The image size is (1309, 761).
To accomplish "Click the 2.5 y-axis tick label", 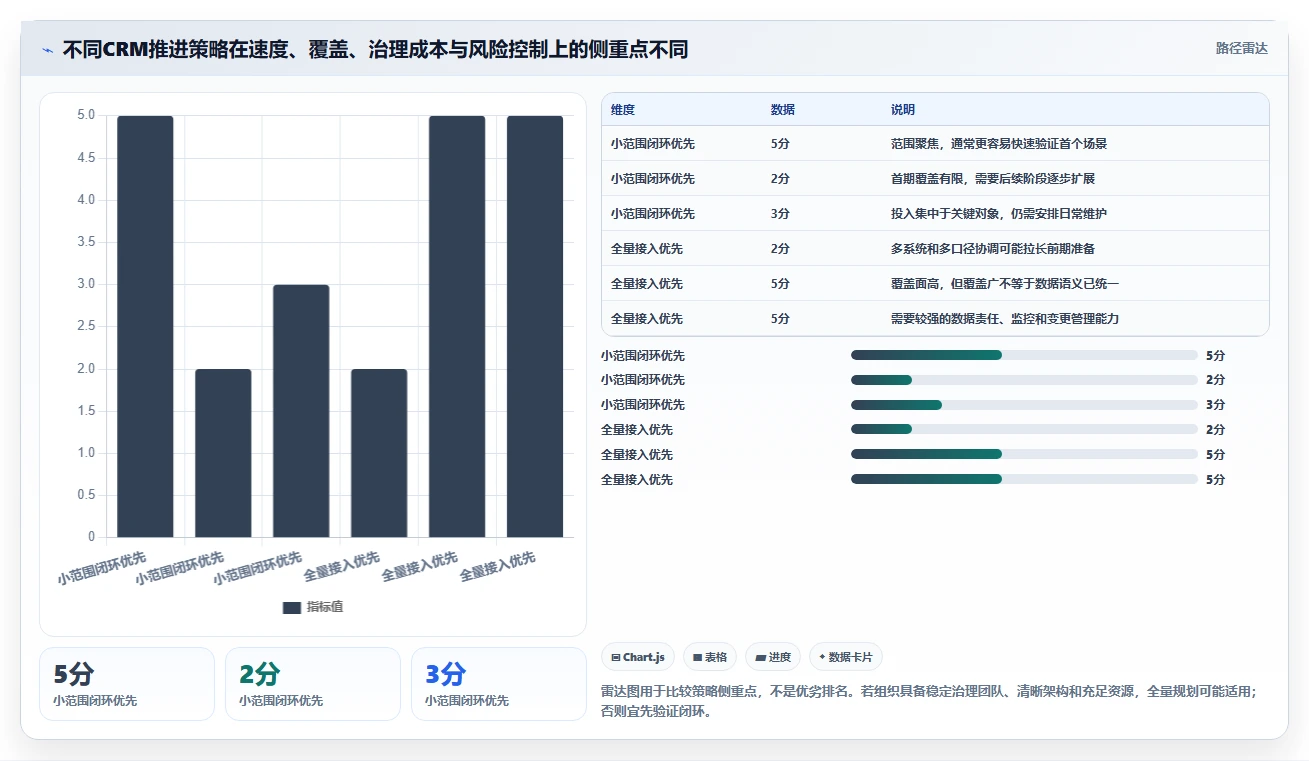I will click(x=87, y=326).
